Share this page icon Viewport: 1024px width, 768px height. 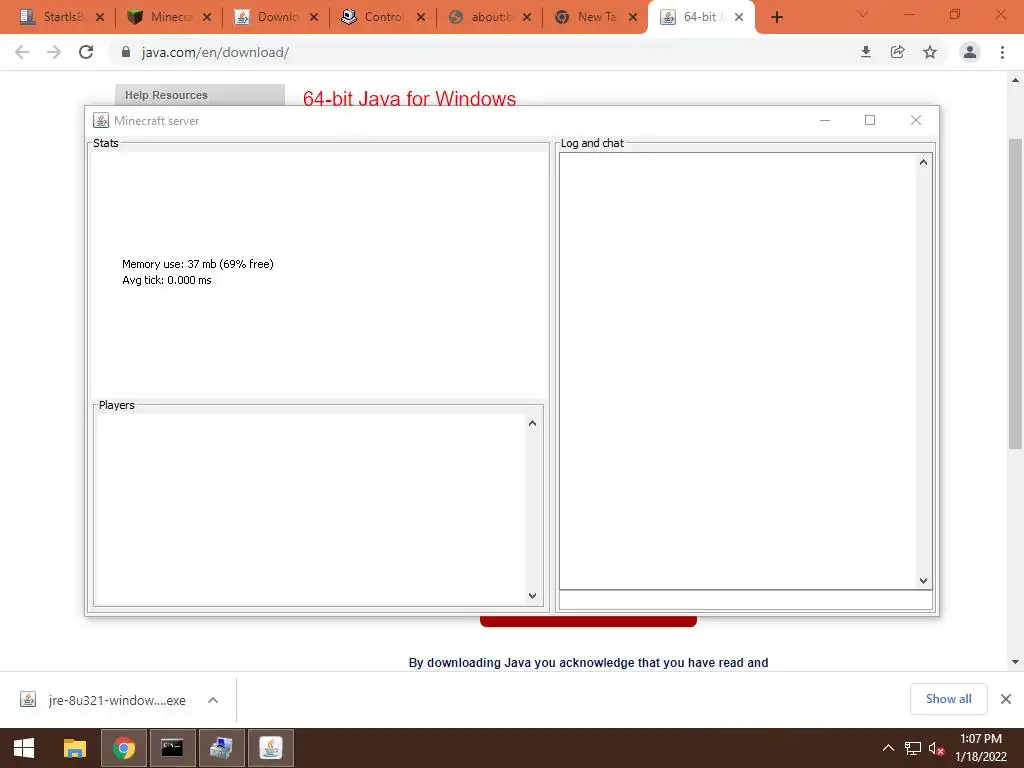[898, 52]
